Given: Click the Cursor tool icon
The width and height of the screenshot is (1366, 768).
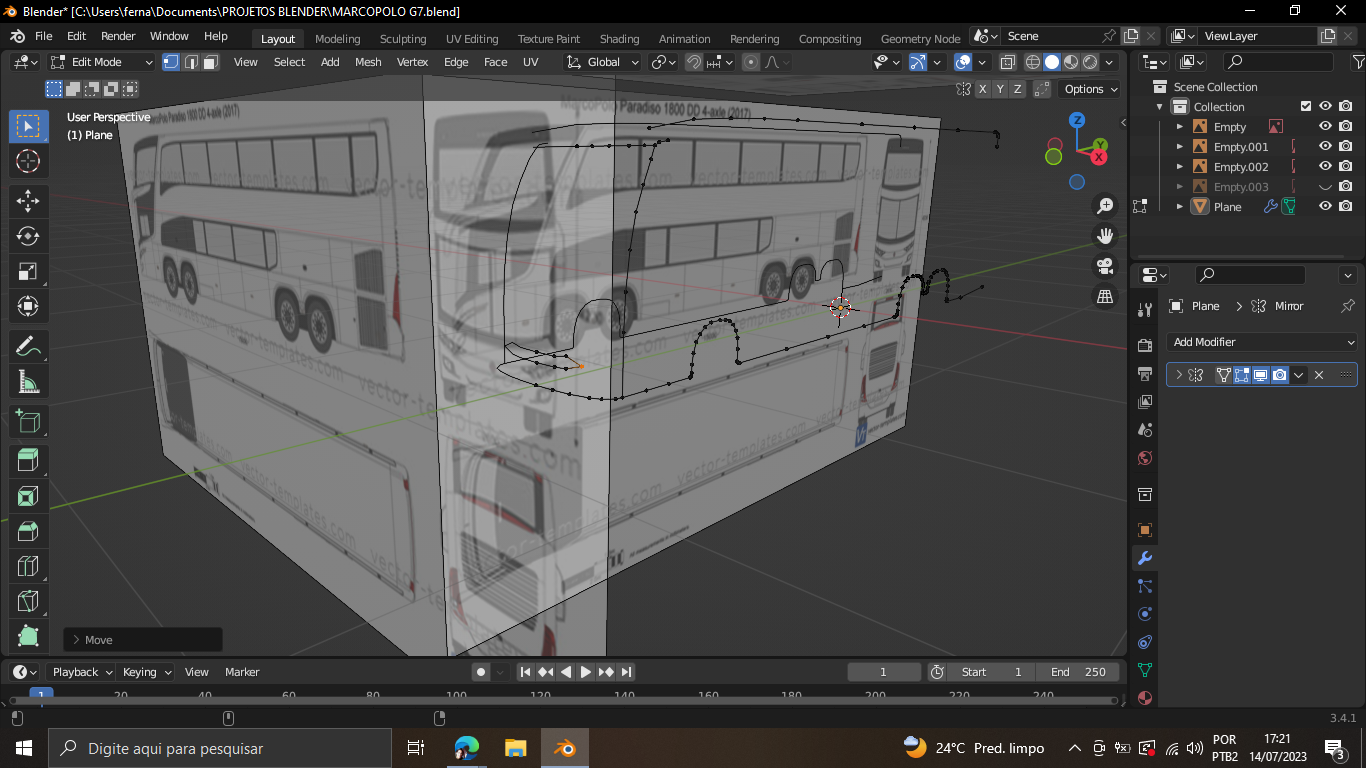Looking at the screenshot, I should [28, 162].
